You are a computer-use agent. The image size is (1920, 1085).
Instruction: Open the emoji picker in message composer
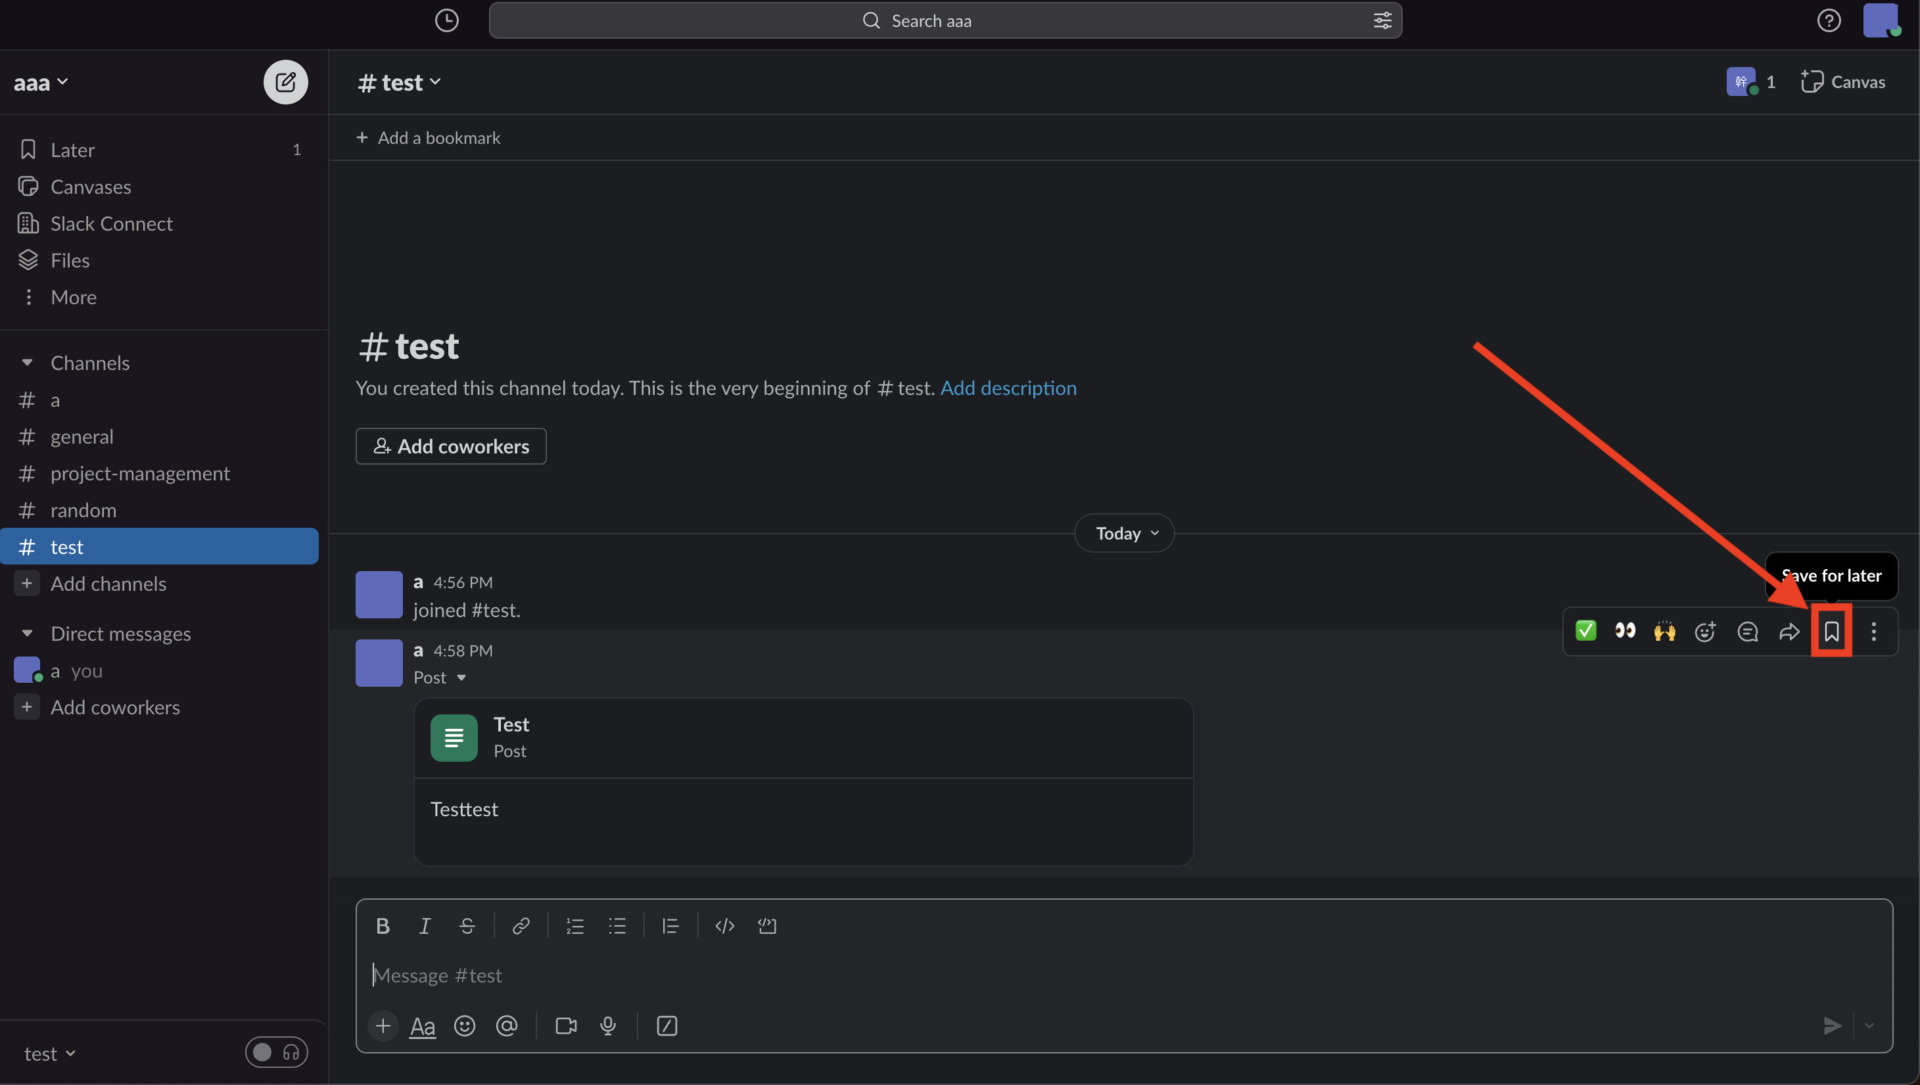[465, 1026]
